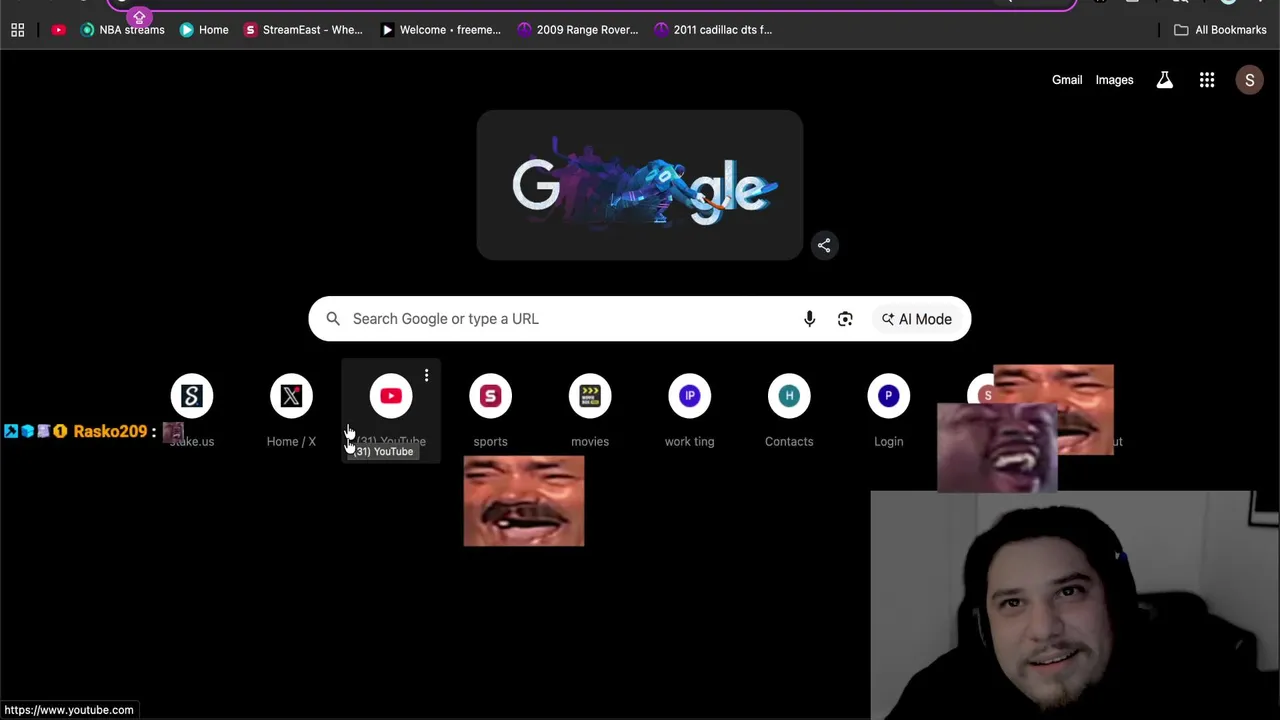Open the Google account avatar
1280x720 pixels.
(1249, 80)
